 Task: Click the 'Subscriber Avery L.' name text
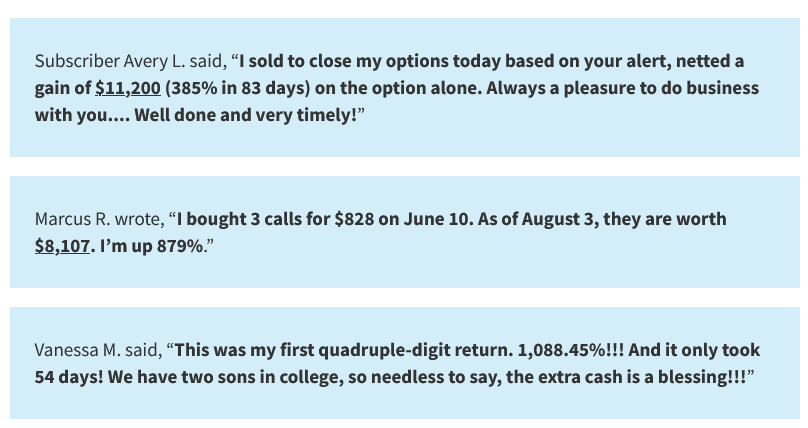[110, 61]
